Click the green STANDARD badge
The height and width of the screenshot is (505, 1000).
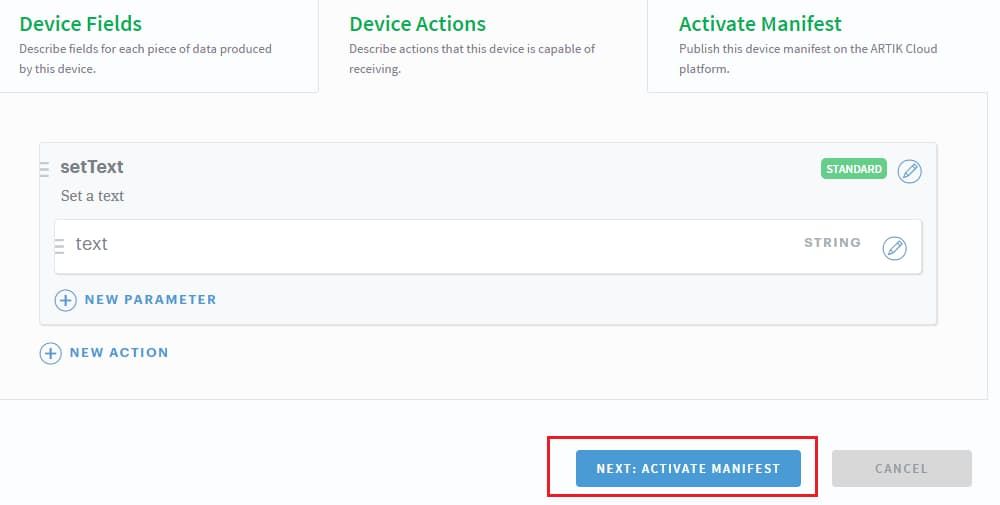[853, 169]
